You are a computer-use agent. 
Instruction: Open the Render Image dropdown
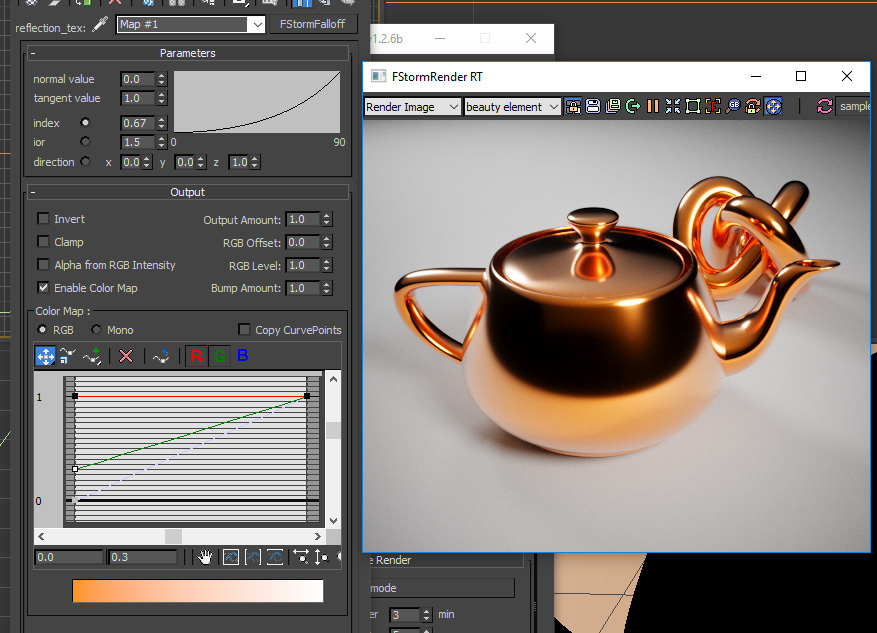point(412,107)
